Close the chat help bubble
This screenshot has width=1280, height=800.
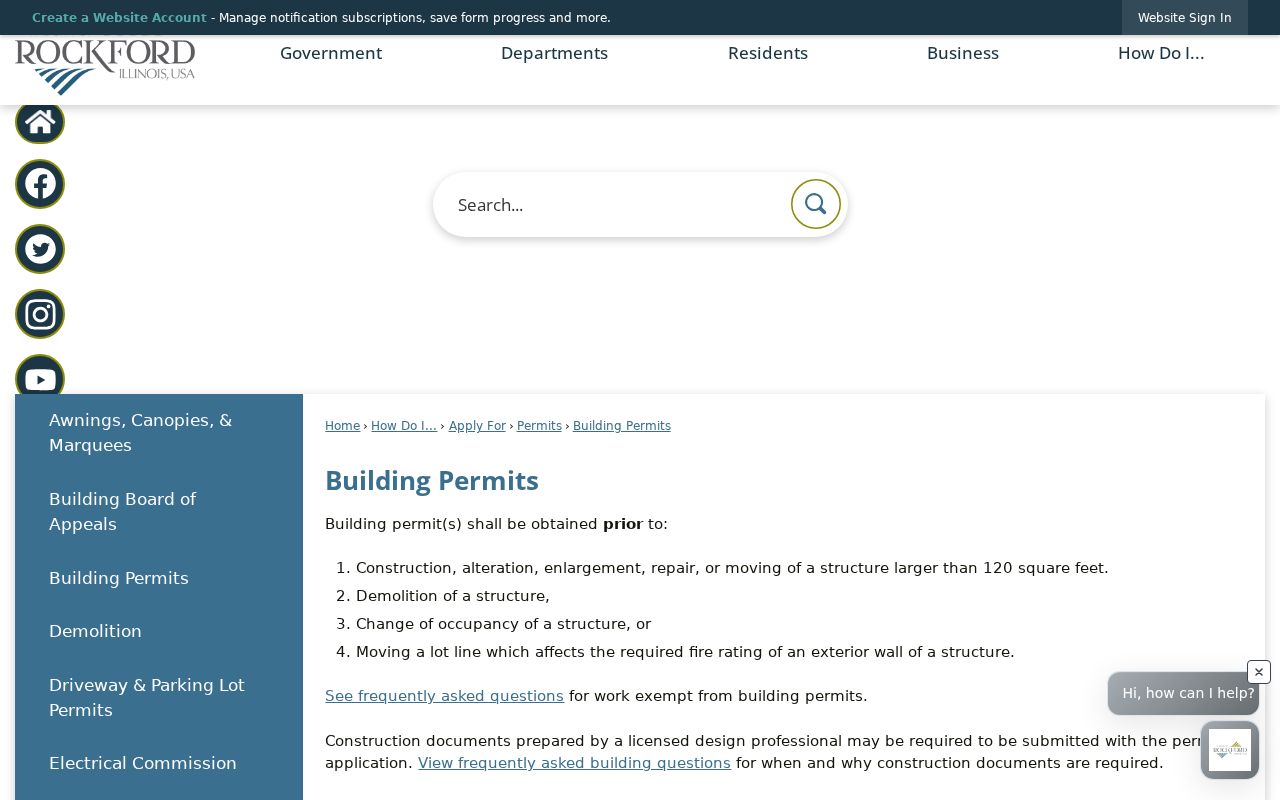tap(1259, 672)
